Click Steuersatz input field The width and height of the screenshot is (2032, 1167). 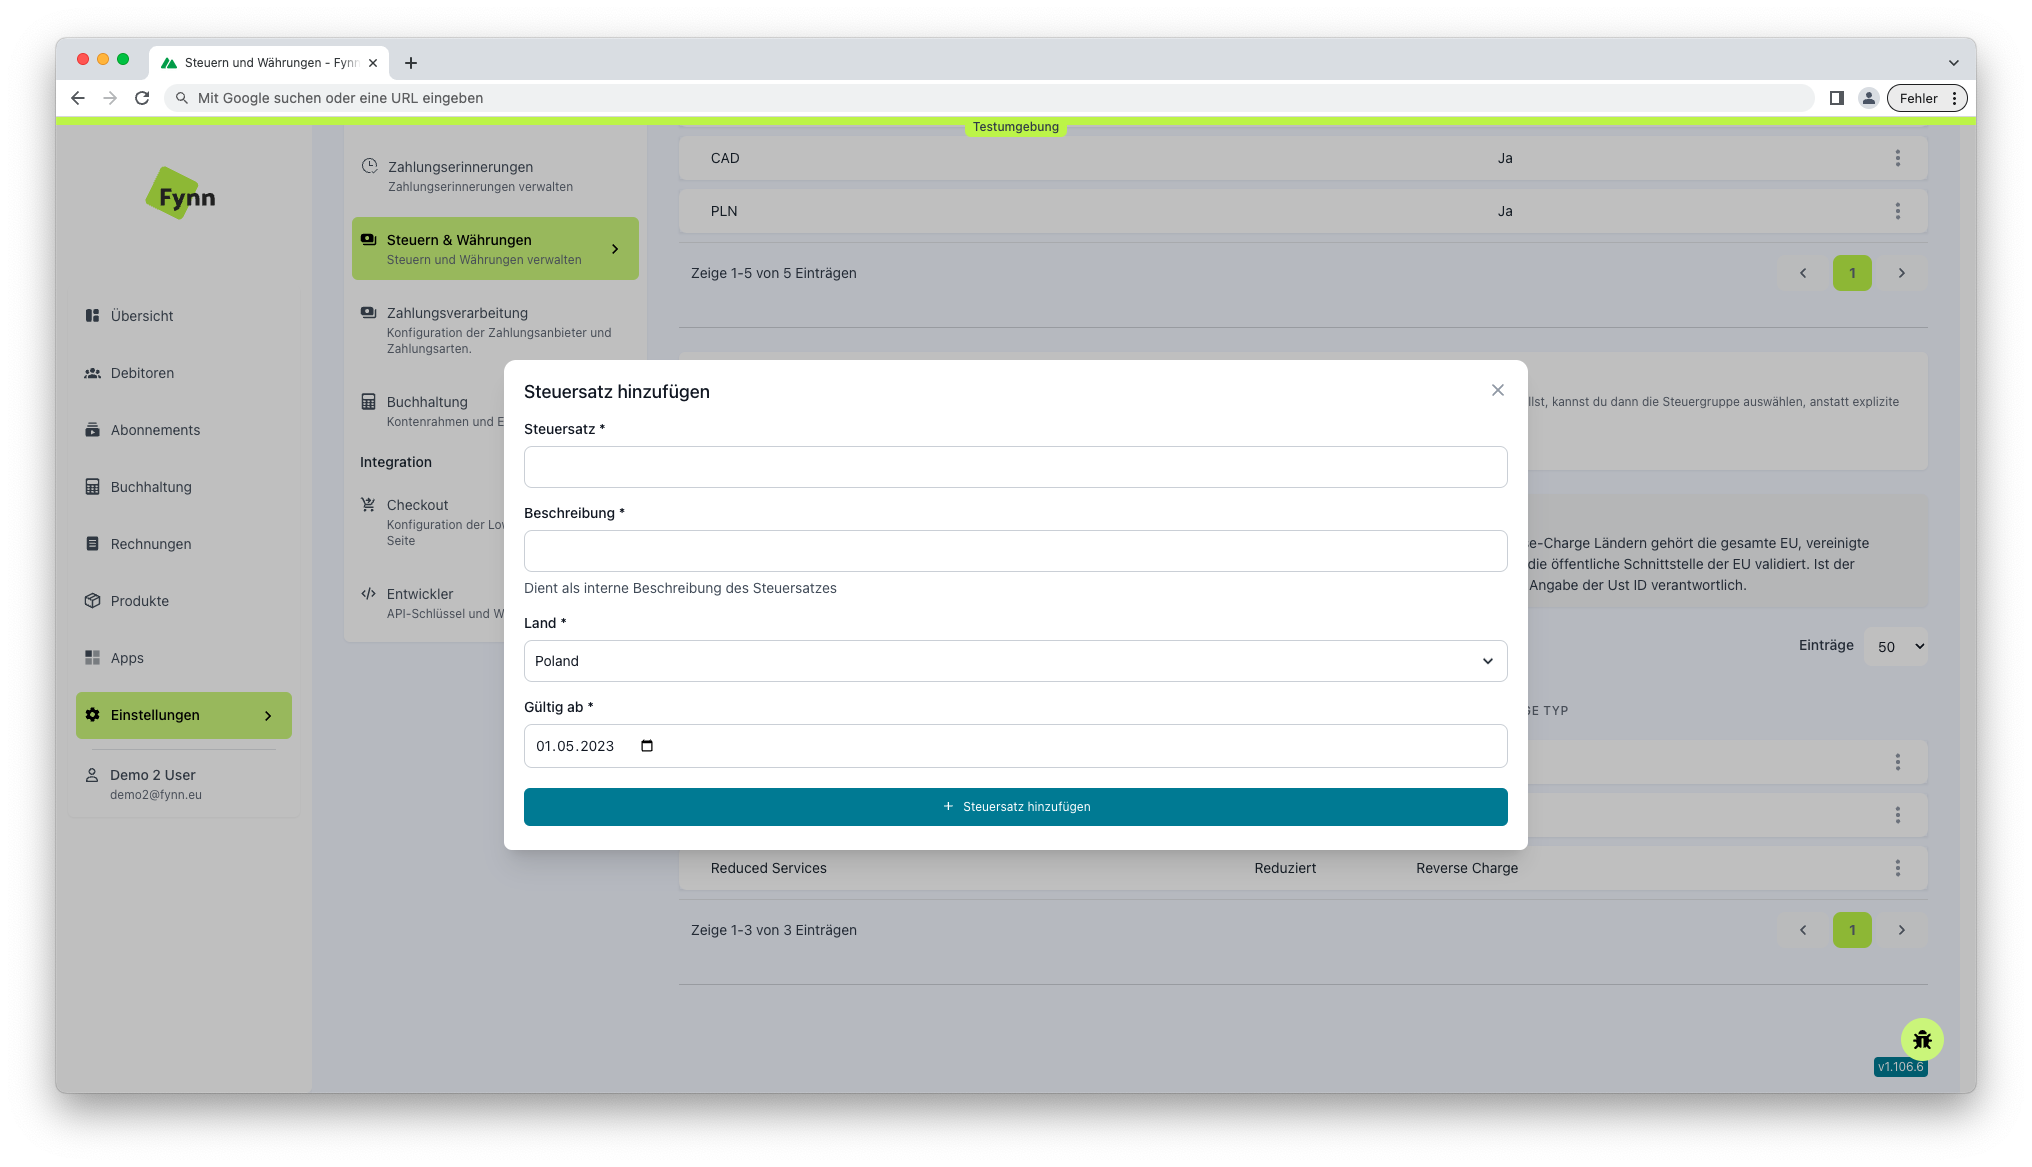click(x=1015, y=466)
